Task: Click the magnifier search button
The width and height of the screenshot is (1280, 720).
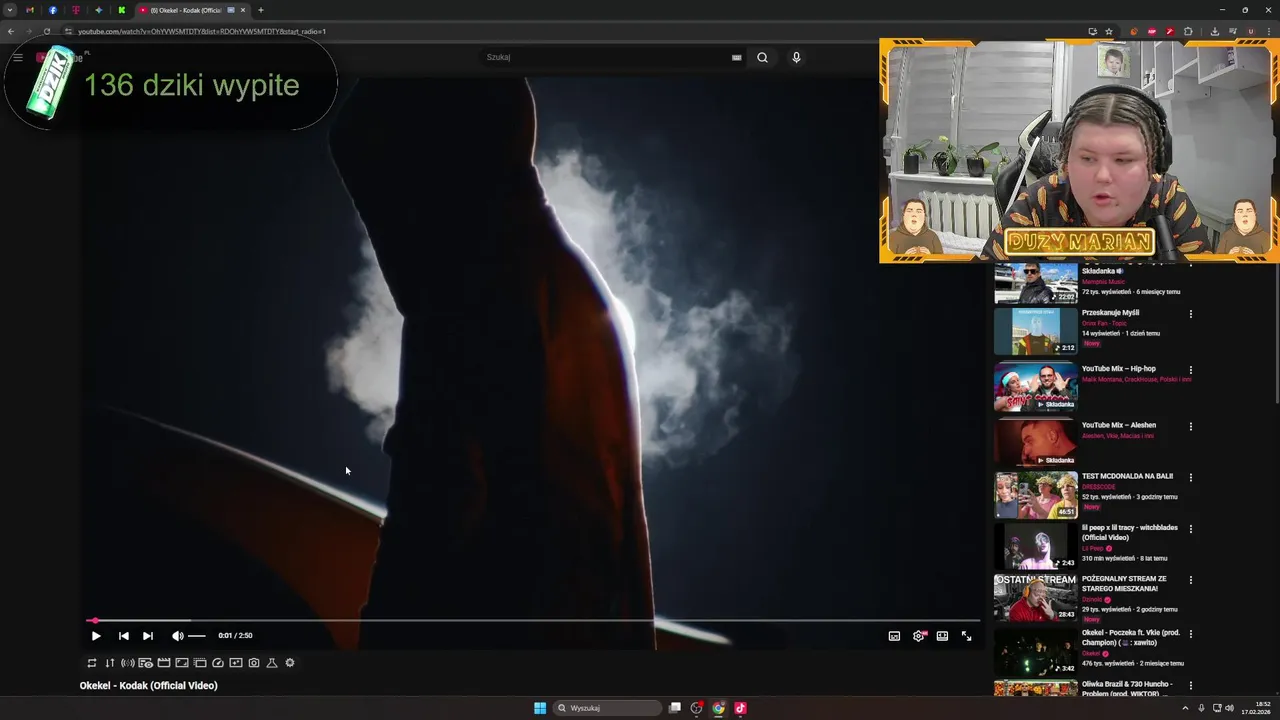Action: (762, 57)
